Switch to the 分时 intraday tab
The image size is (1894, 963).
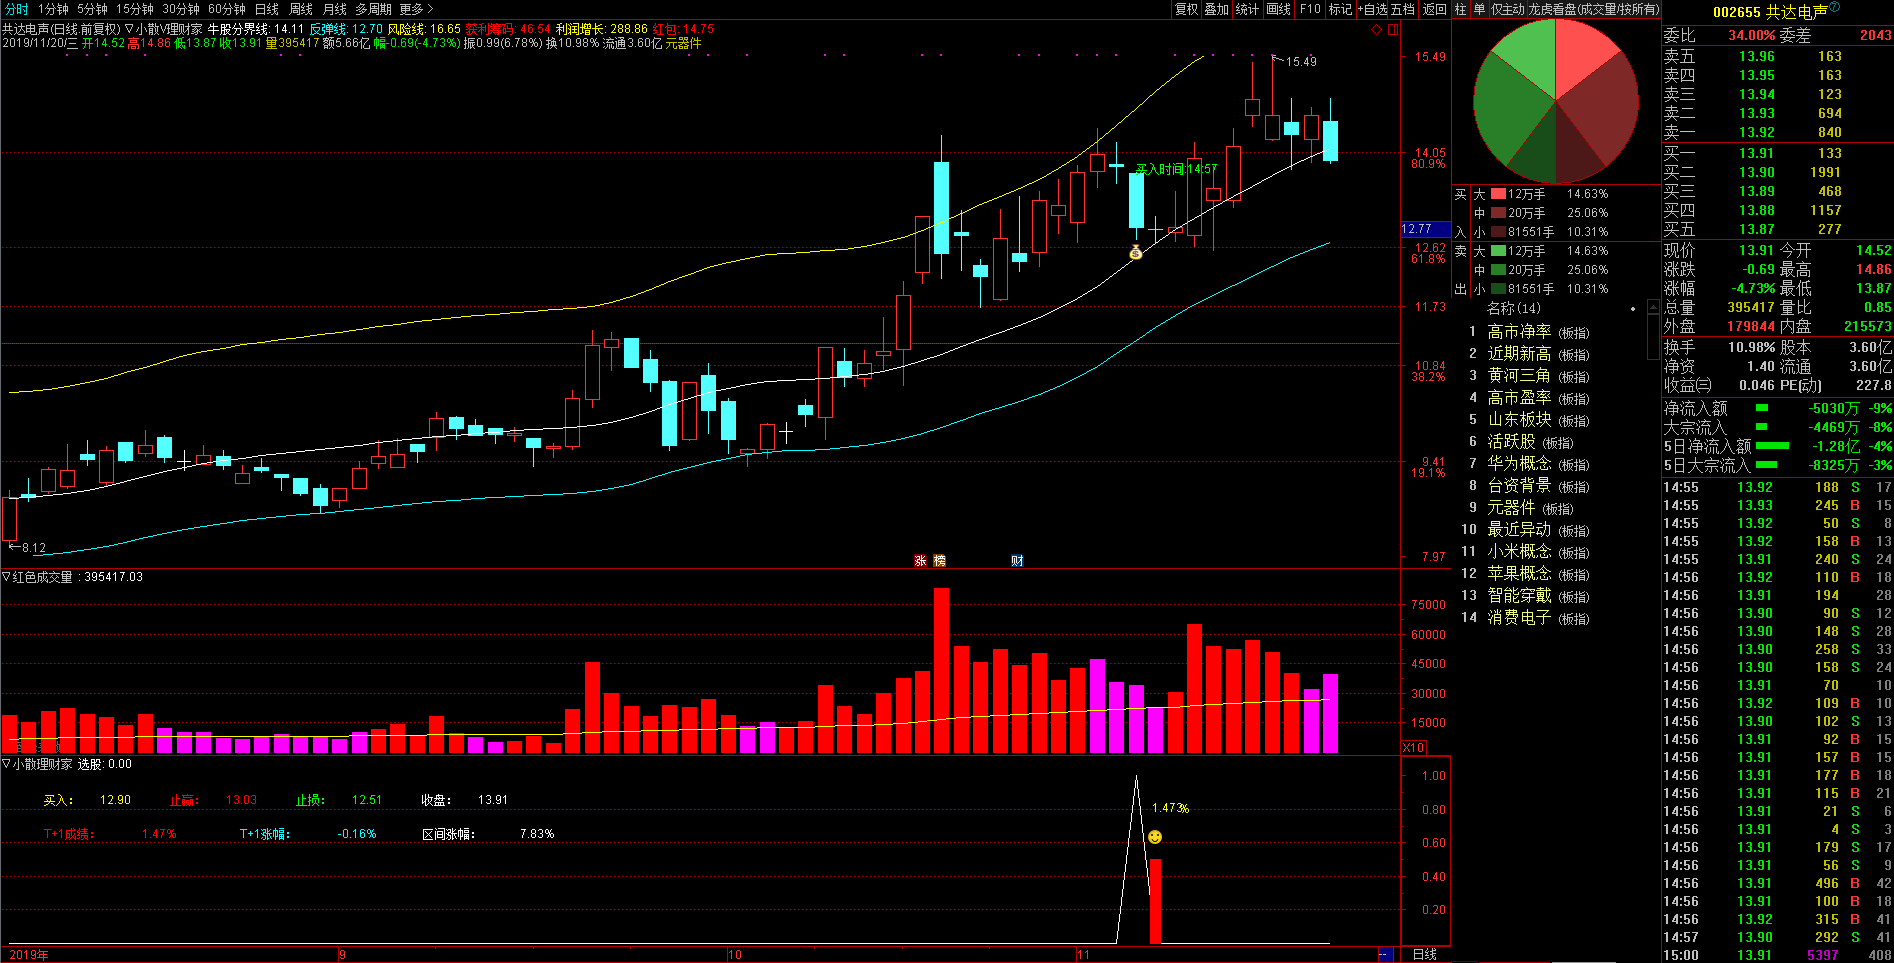tap(17, 9)
